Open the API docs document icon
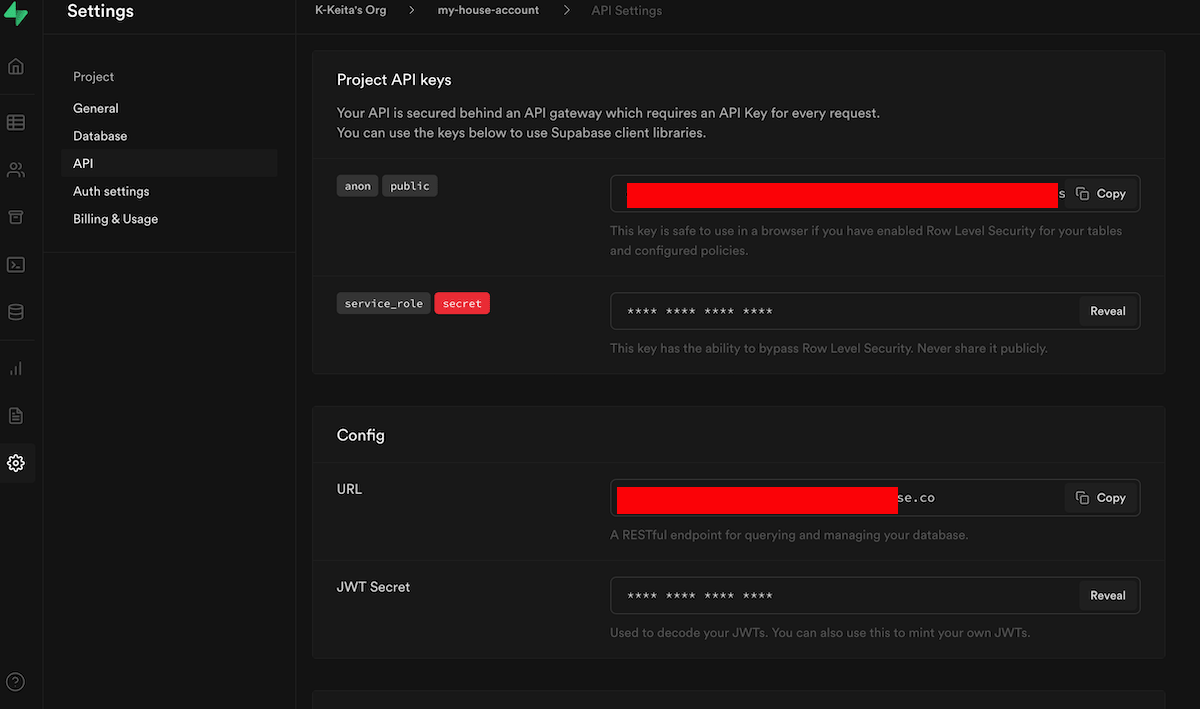 click(16, 415)
